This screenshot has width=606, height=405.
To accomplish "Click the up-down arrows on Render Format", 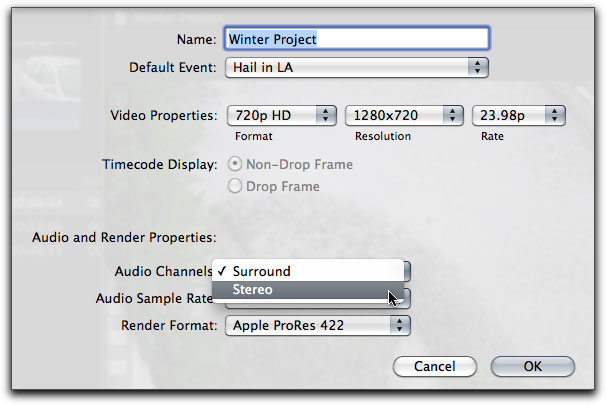I will tap(399, 325).
